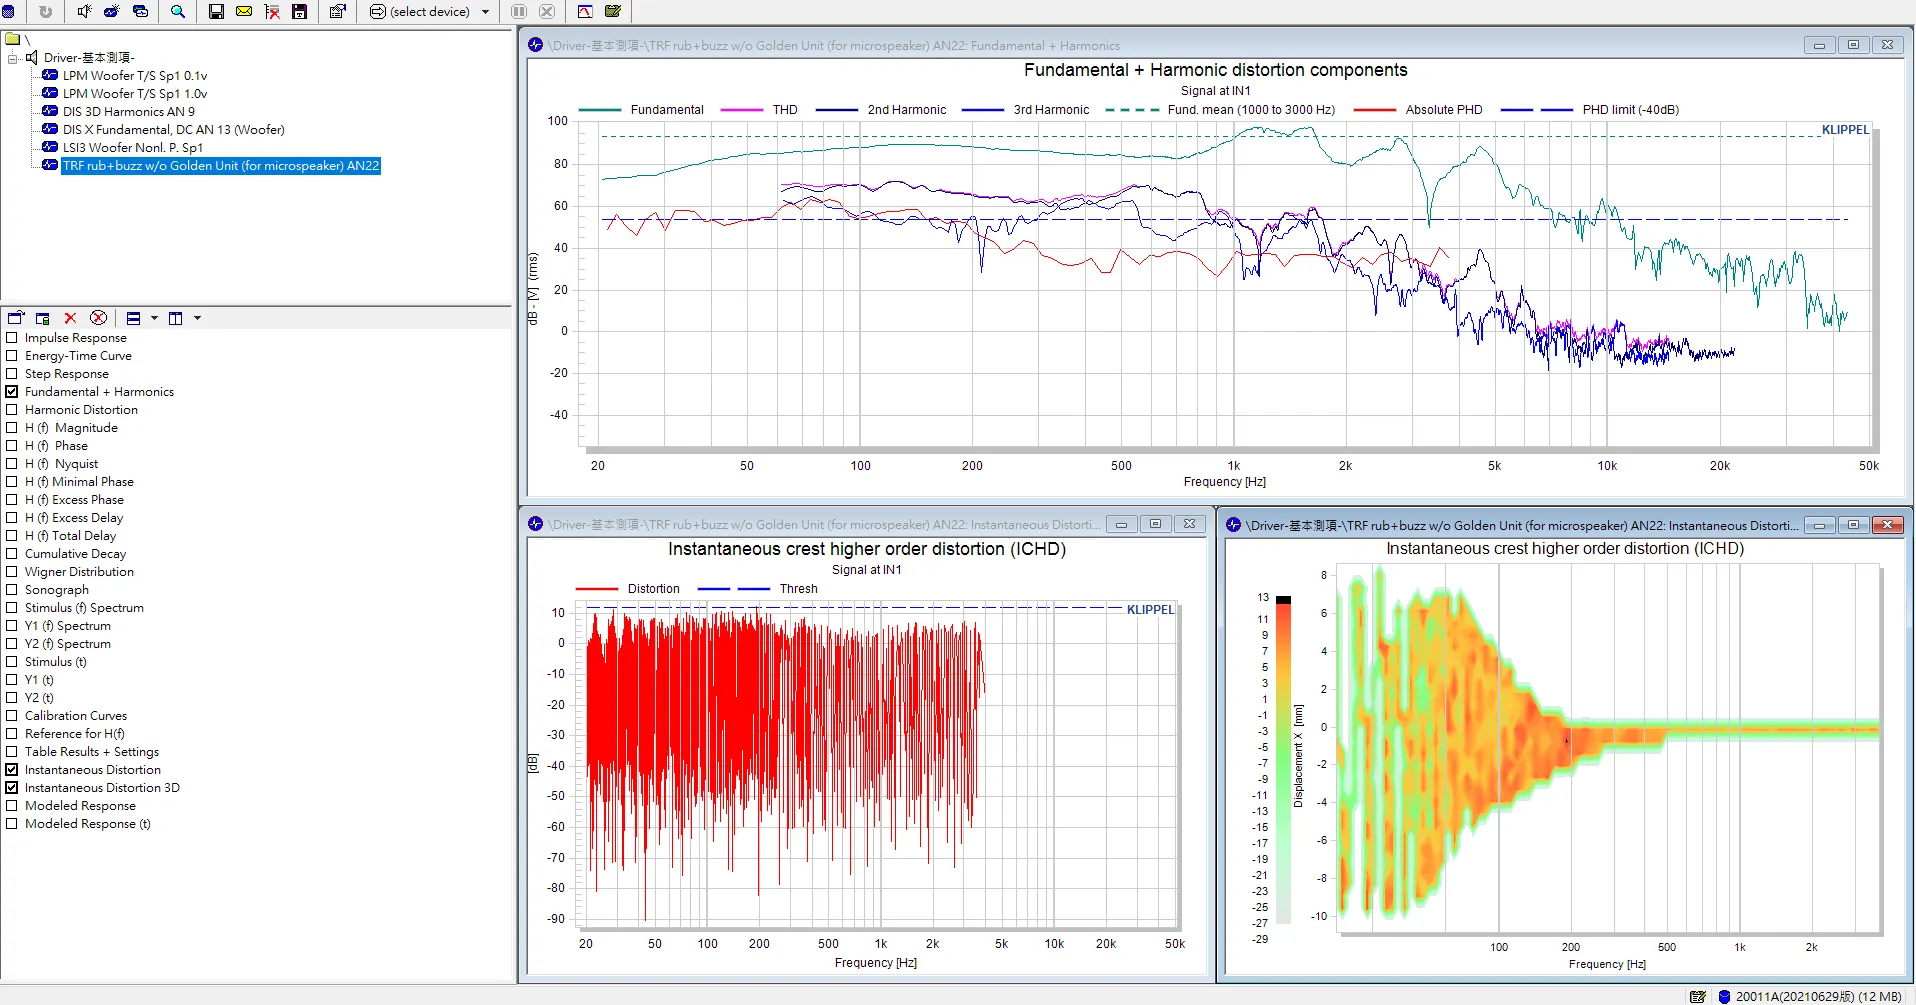Open the select device dropdown
This screenshot has height=1005, width=1916.
click(486, 12)
